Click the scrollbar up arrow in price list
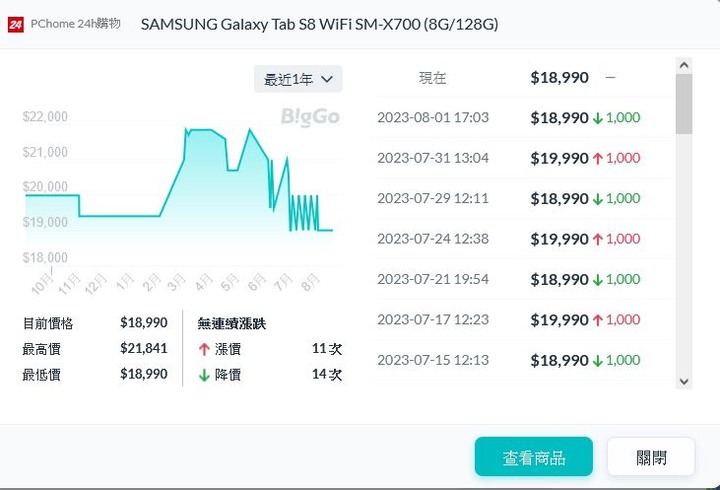Screen dimensions: 720x490 (684, 65)
